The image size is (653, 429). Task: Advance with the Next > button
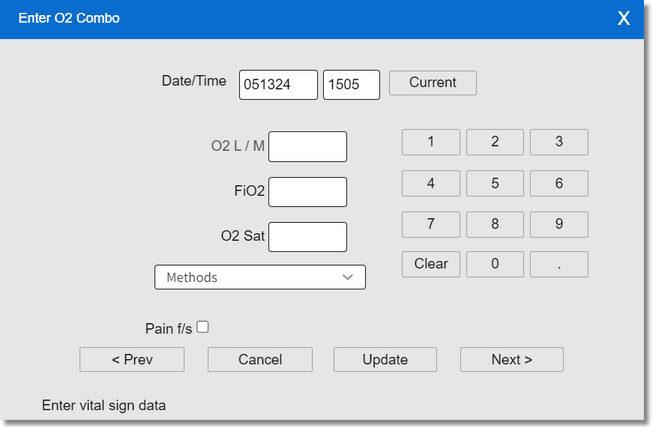512,359
